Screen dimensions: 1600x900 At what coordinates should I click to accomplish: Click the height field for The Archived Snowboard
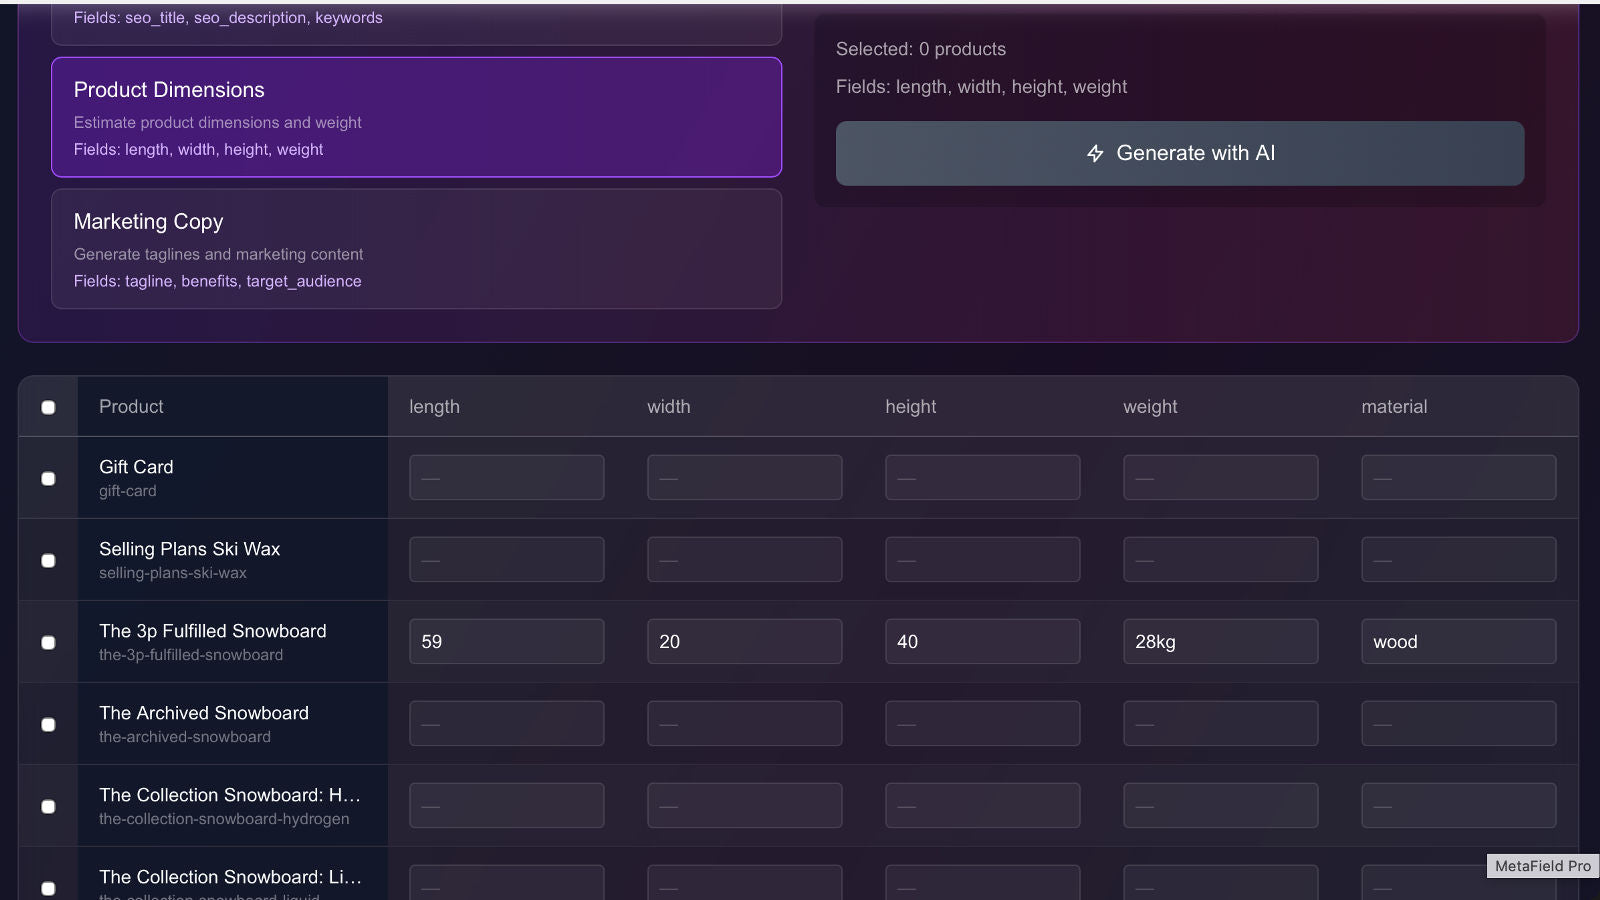(982, 723)
